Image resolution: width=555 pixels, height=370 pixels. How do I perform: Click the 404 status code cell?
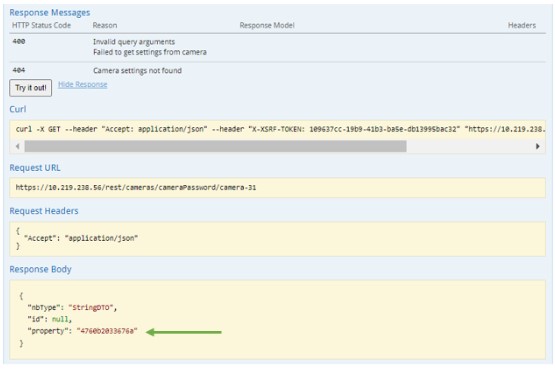tap(19, 70)
